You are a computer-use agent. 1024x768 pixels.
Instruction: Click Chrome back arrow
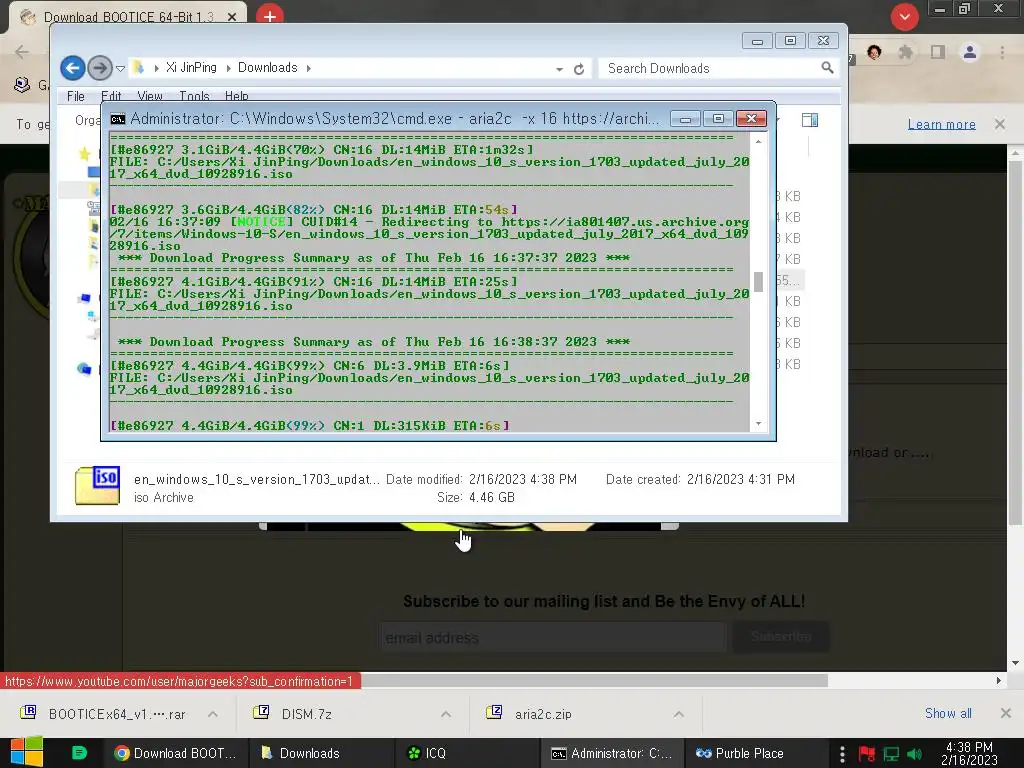click(22, 52)
